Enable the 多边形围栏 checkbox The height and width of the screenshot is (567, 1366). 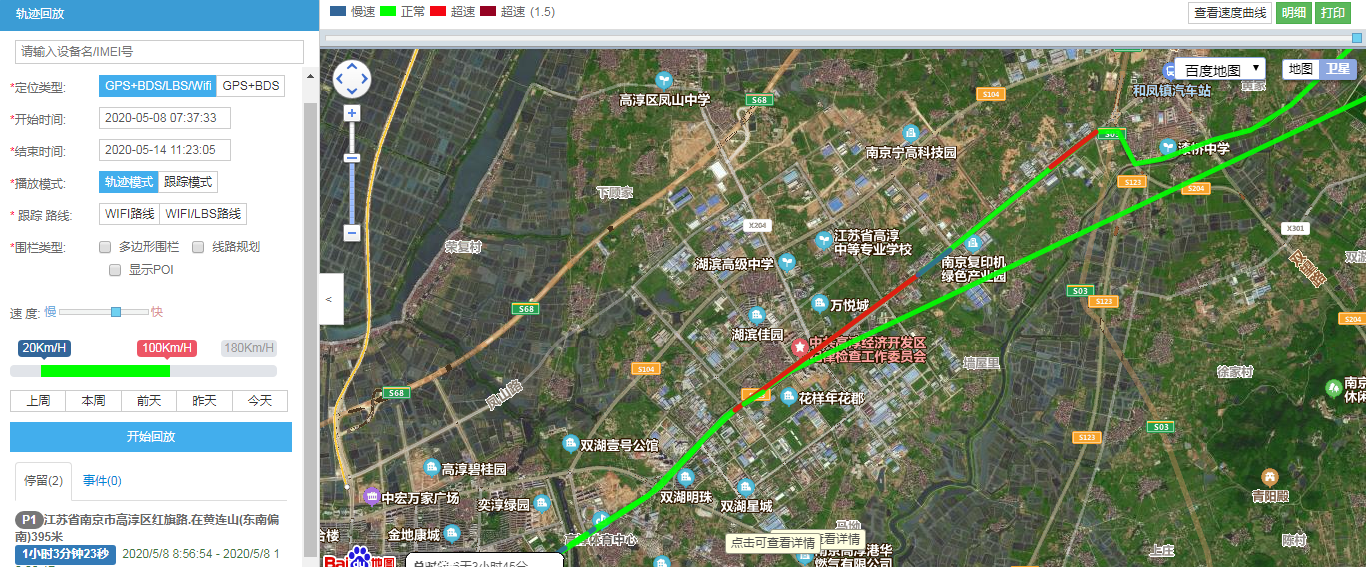pos(105,247)
